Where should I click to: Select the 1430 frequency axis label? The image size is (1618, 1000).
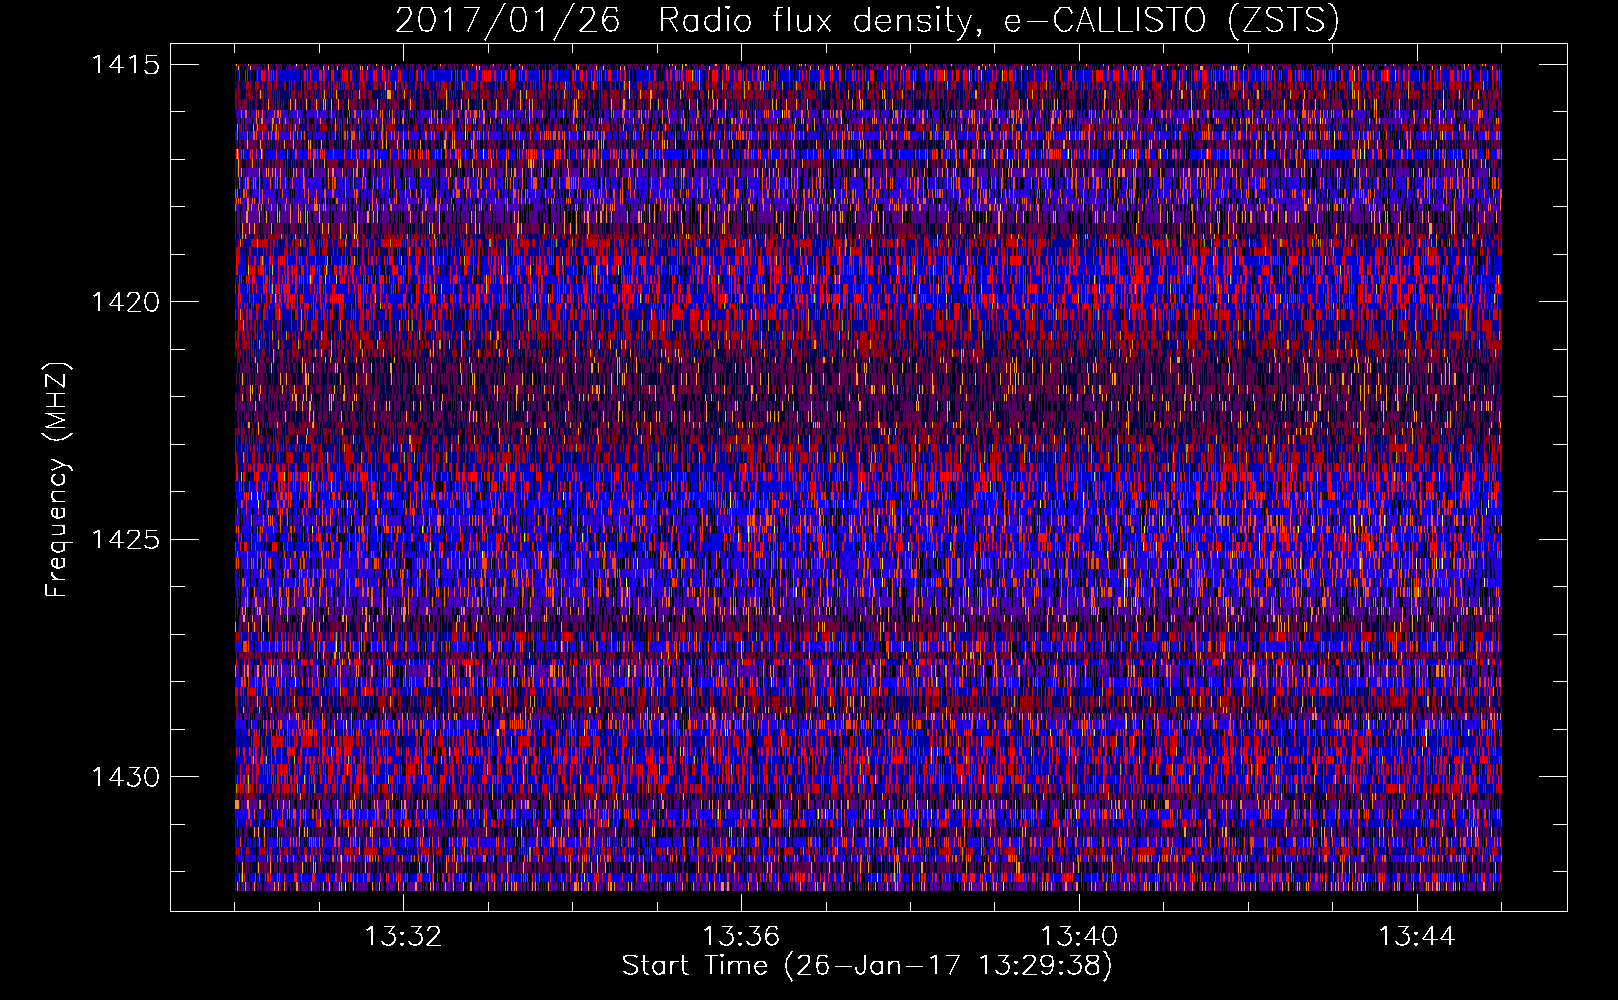125,777
